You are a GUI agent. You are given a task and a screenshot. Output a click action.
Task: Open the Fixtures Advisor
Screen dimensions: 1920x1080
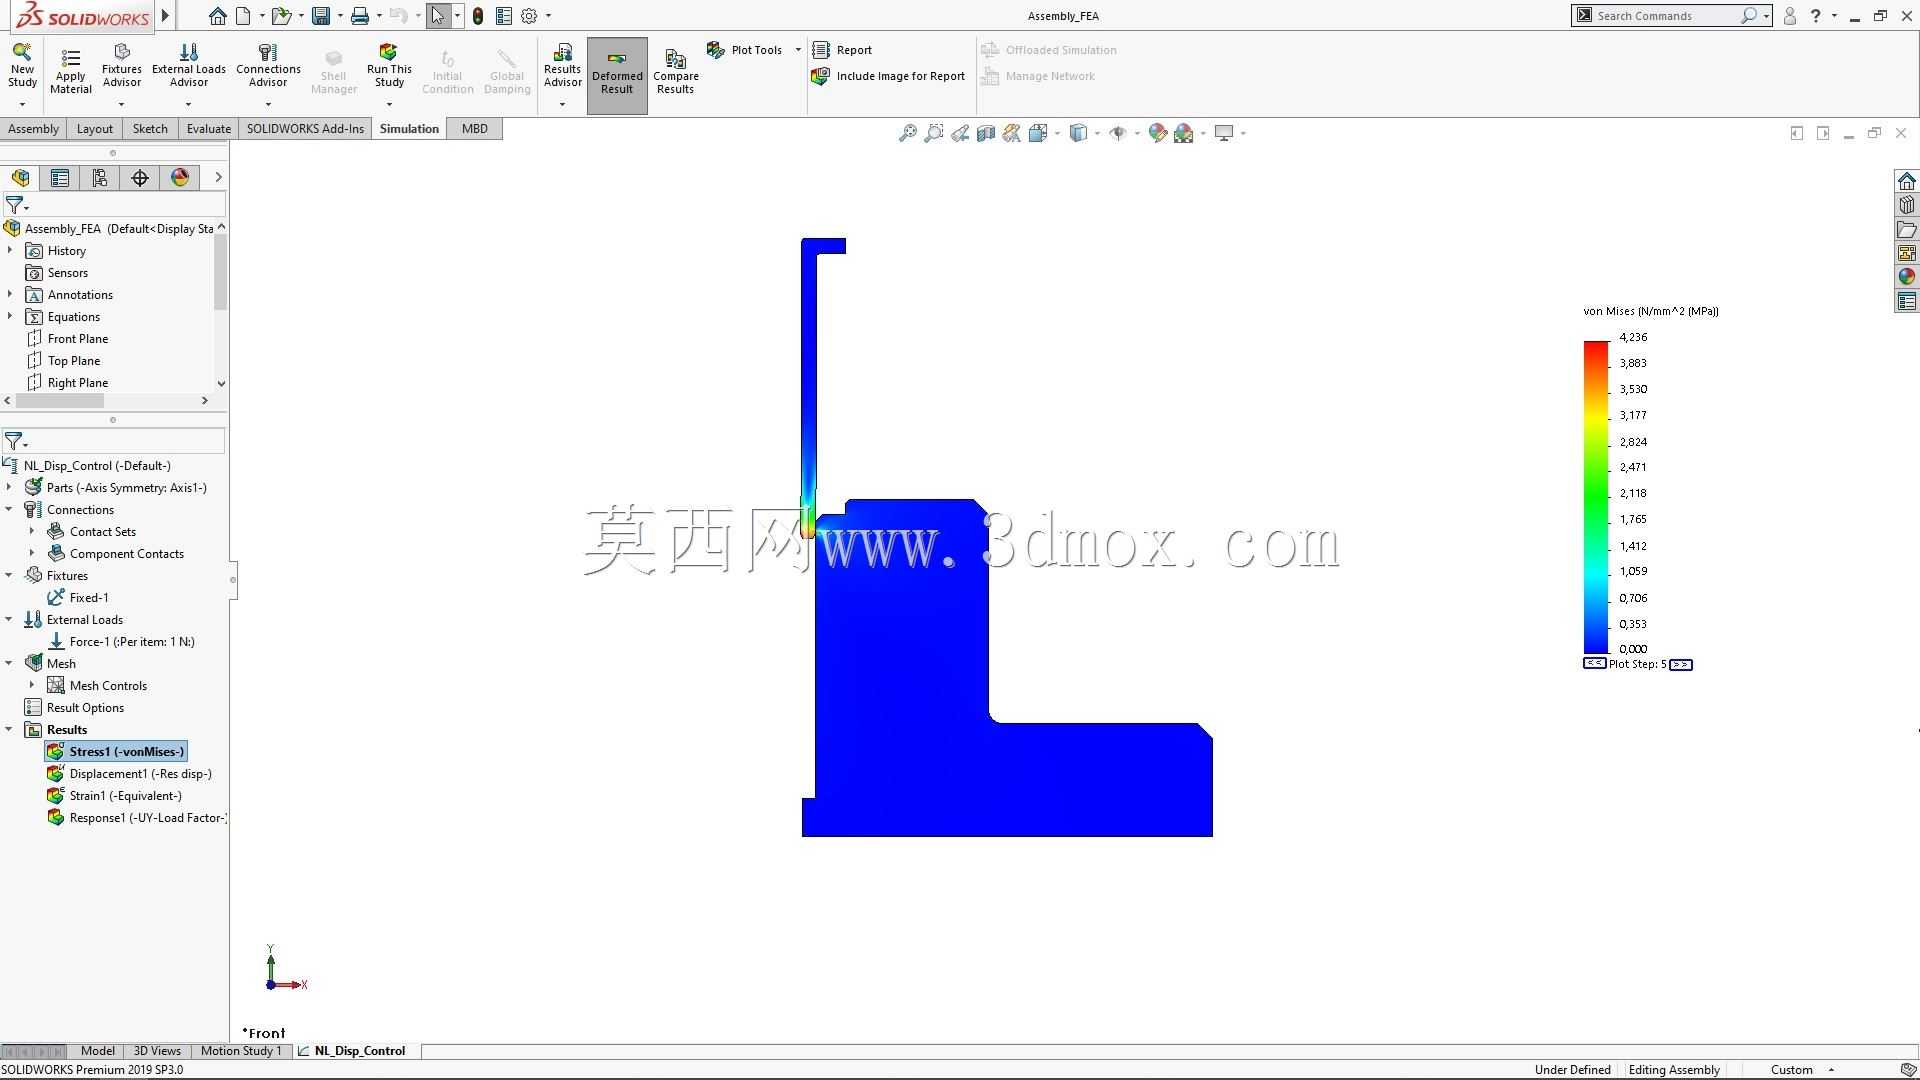coord(121,66)
